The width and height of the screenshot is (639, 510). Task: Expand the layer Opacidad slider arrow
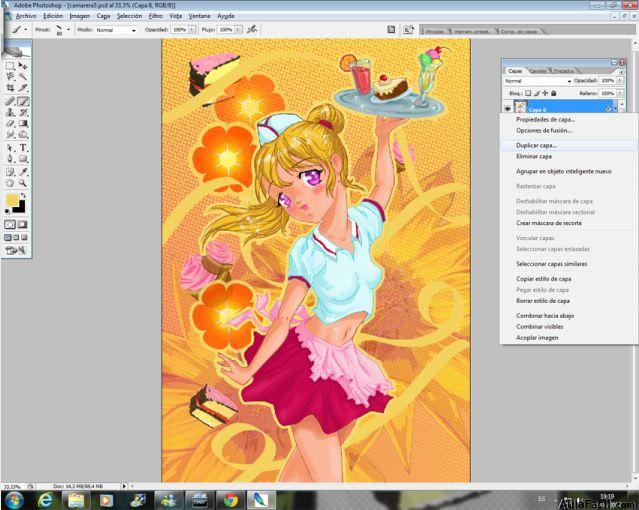tap(620, 81)
